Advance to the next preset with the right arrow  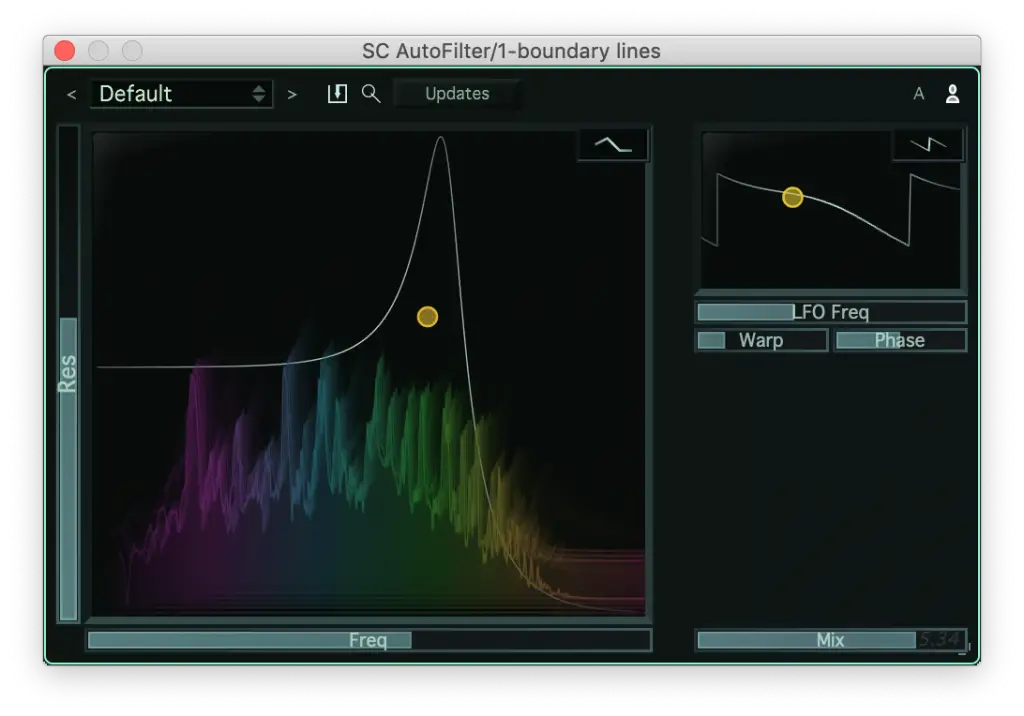pos(291,93)
